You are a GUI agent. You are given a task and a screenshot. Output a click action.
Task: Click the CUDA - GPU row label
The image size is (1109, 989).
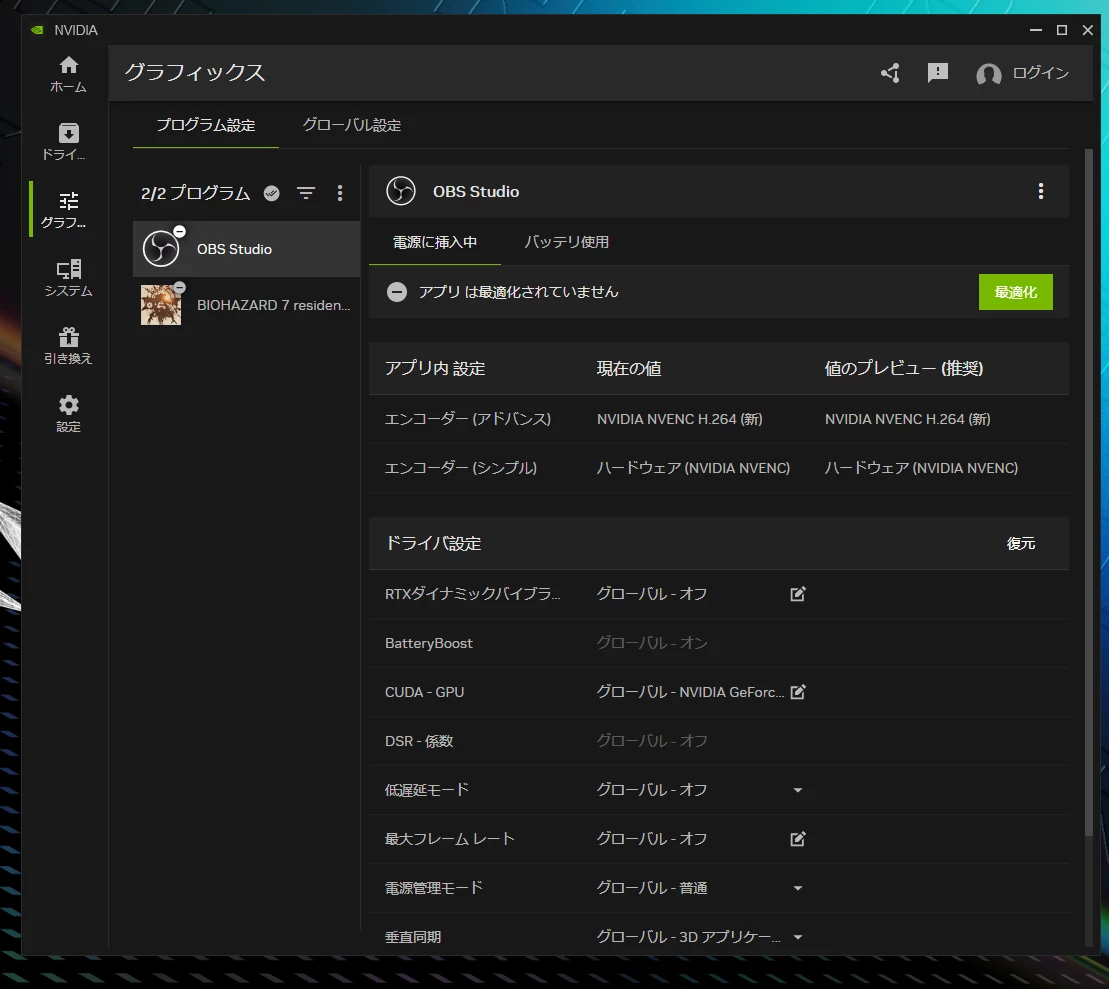pos(424,692)
